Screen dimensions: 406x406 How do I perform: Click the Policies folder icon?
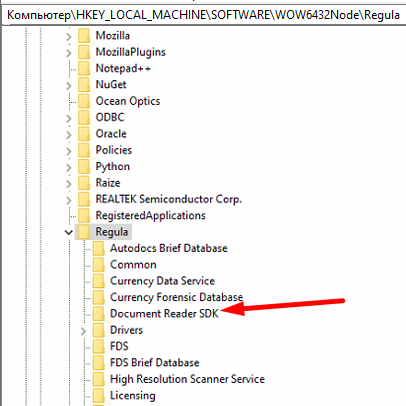(84, 150)
